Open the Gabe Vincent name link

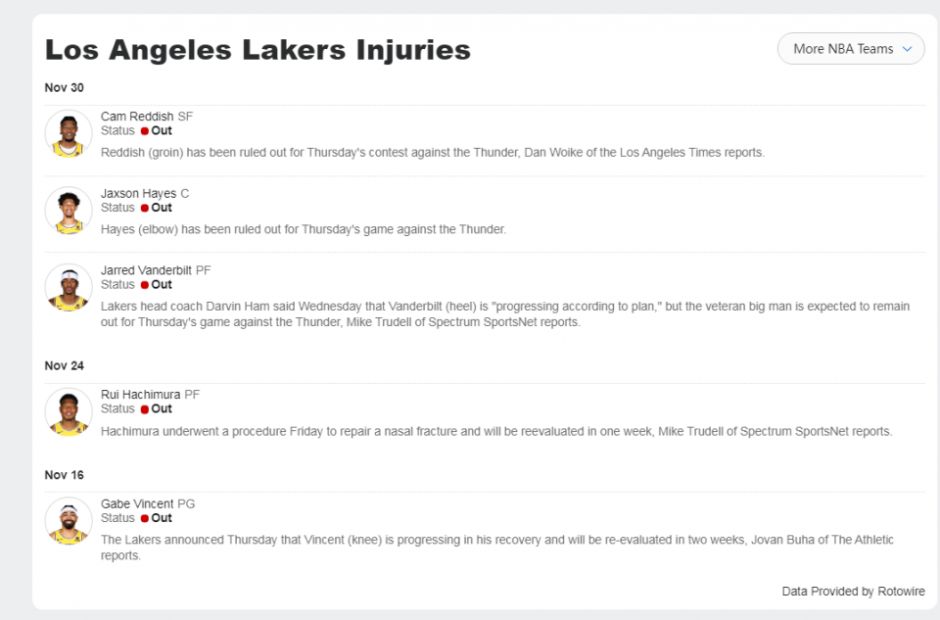[x=137, y=504]
